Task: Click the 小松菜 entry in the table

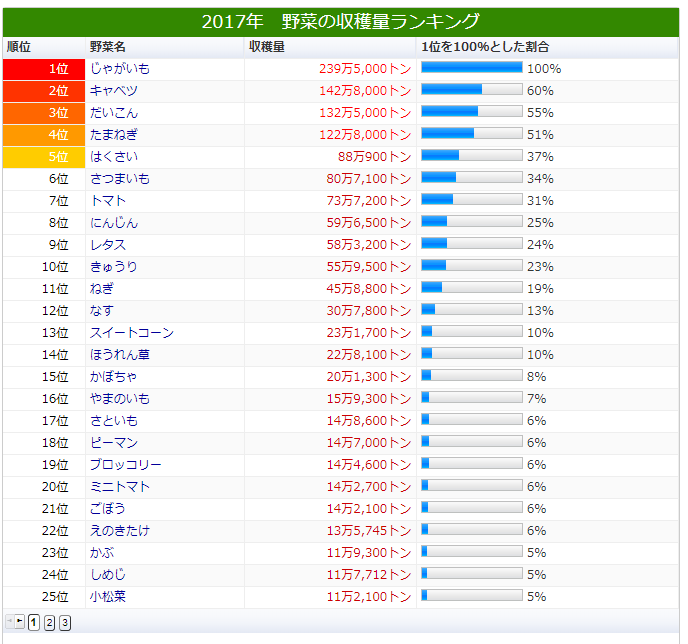Action: 107,597
